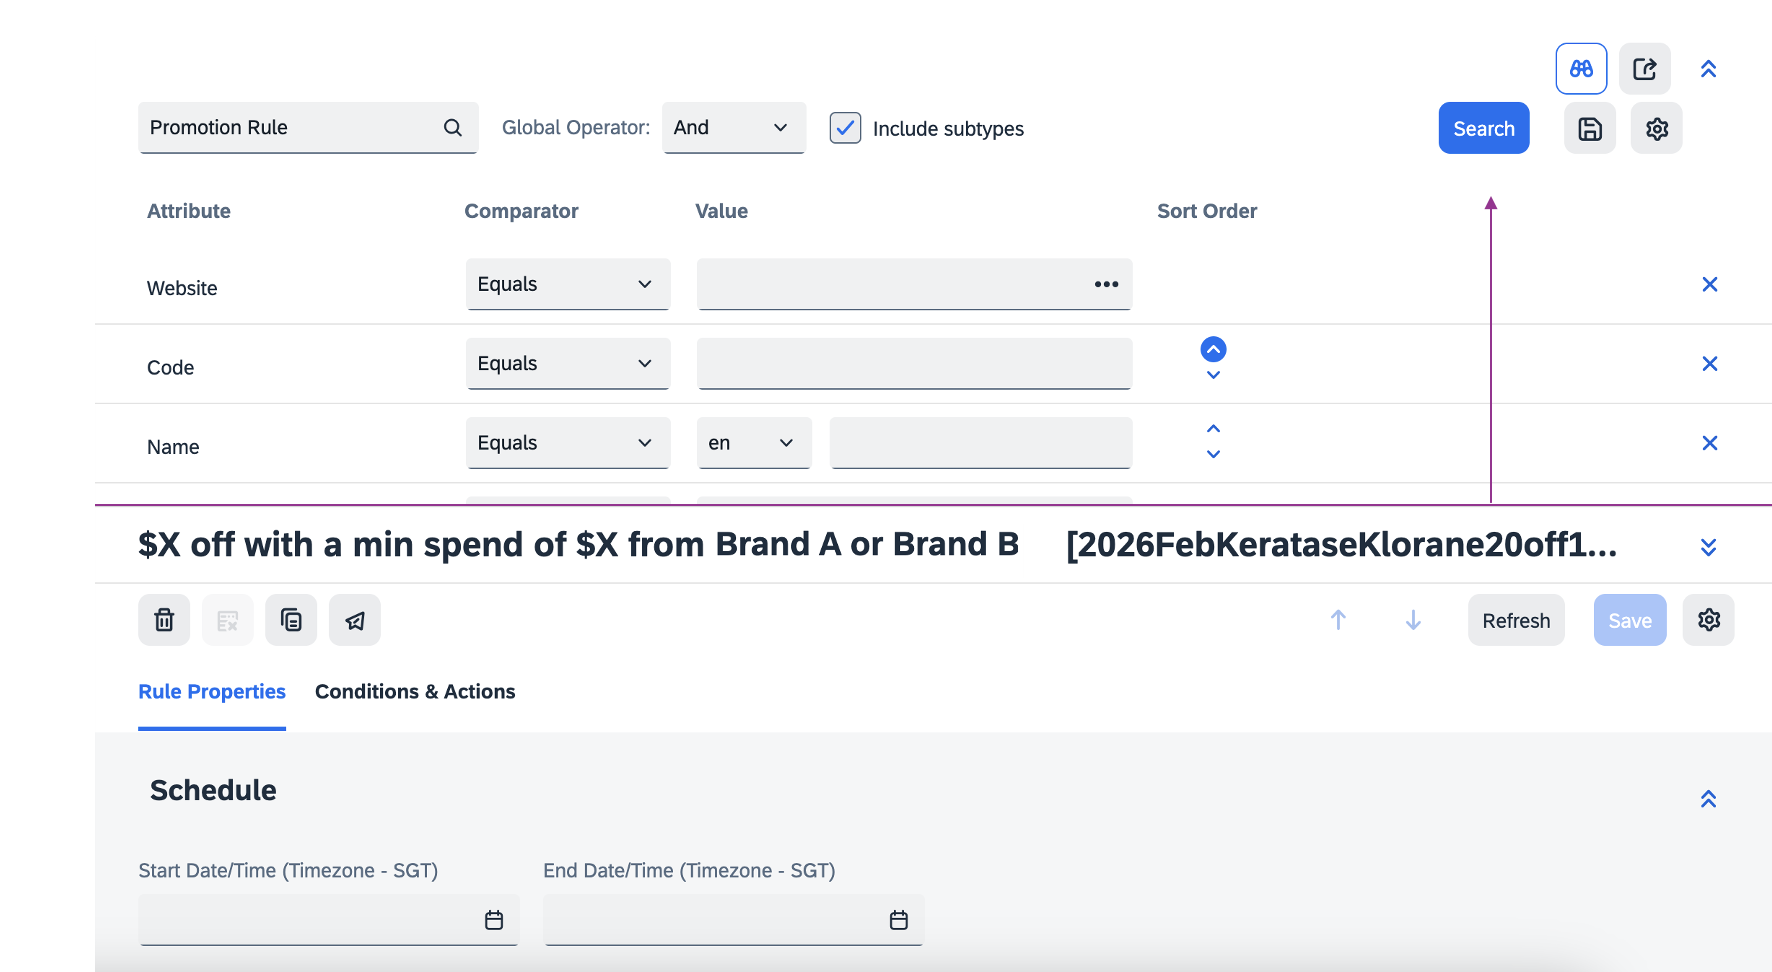The height and width of the screenshot is (972, 1772).
Task: Click the binoculars advanced search icon
Action: [x=1581, y=69]
